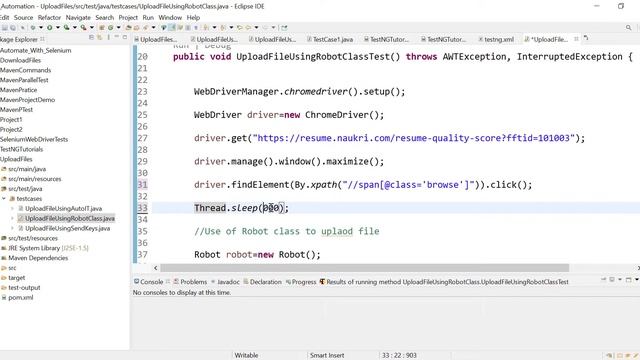Close the Package Explorer view tab
Viewport: 640px width, 360px height.
point(42,39)
